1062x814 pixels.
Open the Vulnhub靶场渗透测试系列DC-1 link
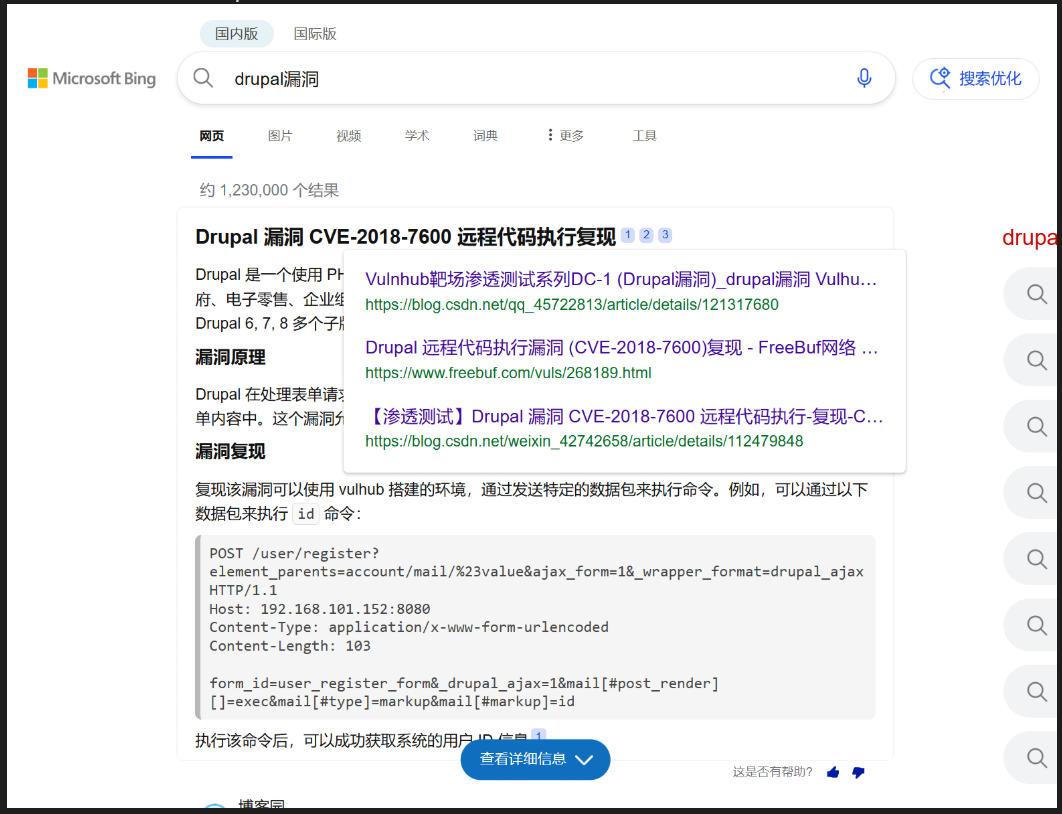621,279
